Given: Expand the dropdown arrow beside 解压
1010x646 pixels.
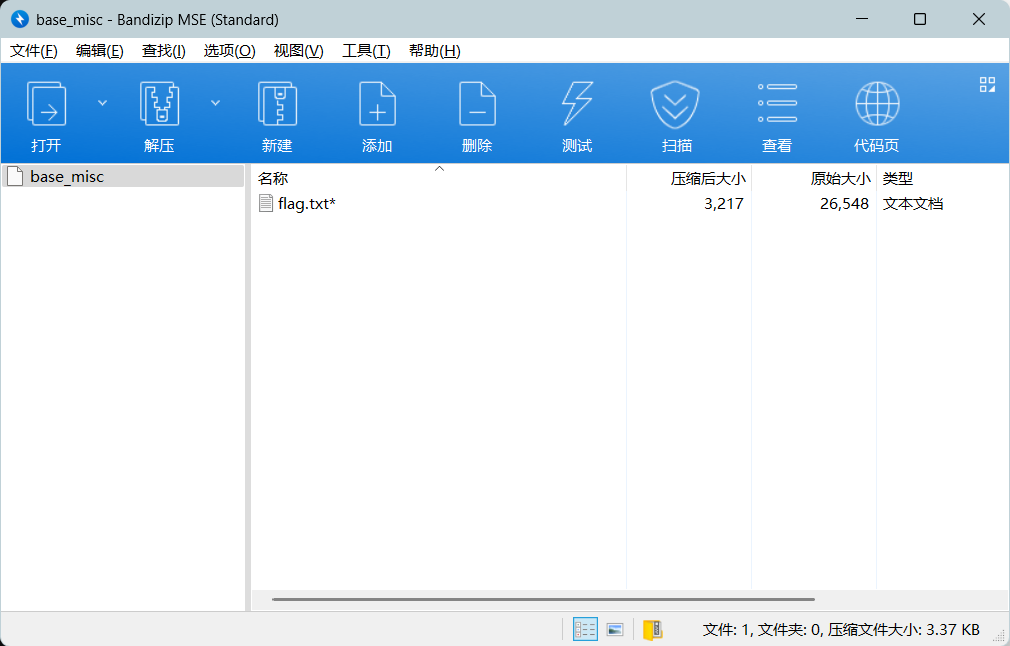Looking at the screenshot, I should [215, 102].
